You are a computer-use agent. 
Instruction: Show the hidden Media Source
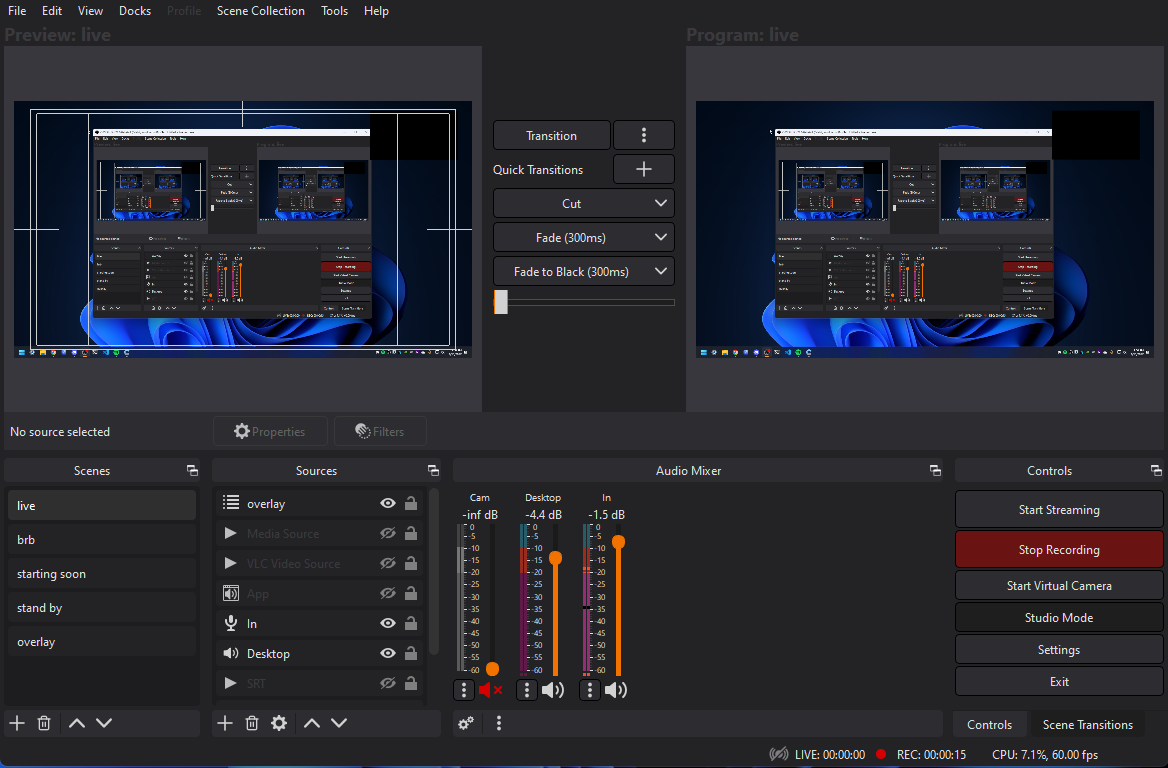(x=387, y=533)
